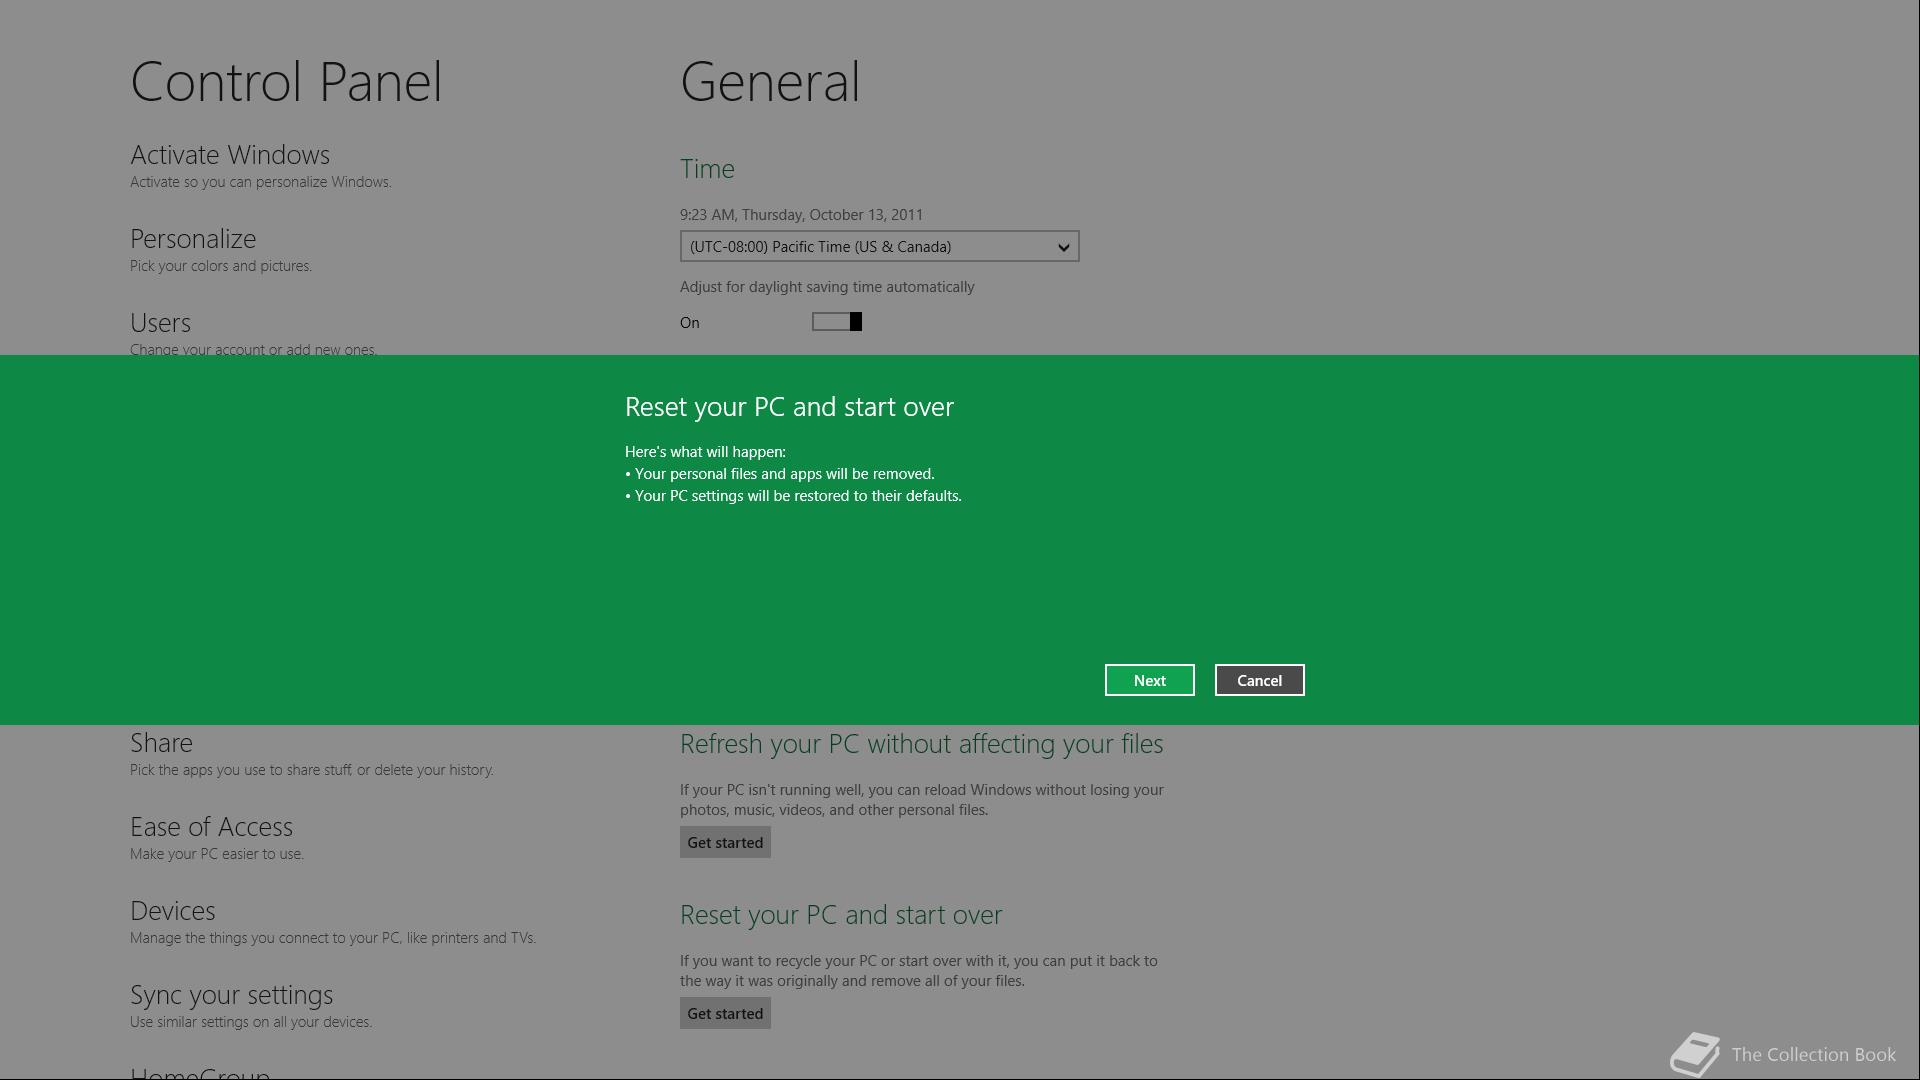Open the Users category
Image resolution: width=1920 pixels, height=1080 pixels.
160,323
